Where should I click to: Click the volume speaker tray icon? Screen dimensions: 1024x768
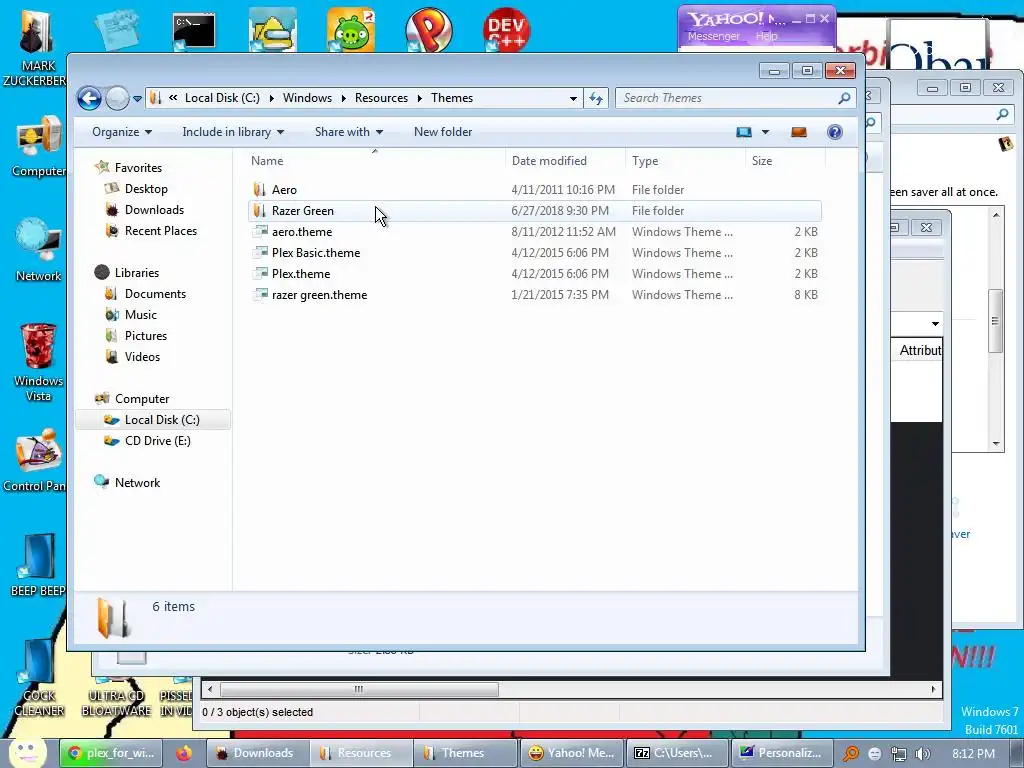pyautogui.click(x=923, y=754)
